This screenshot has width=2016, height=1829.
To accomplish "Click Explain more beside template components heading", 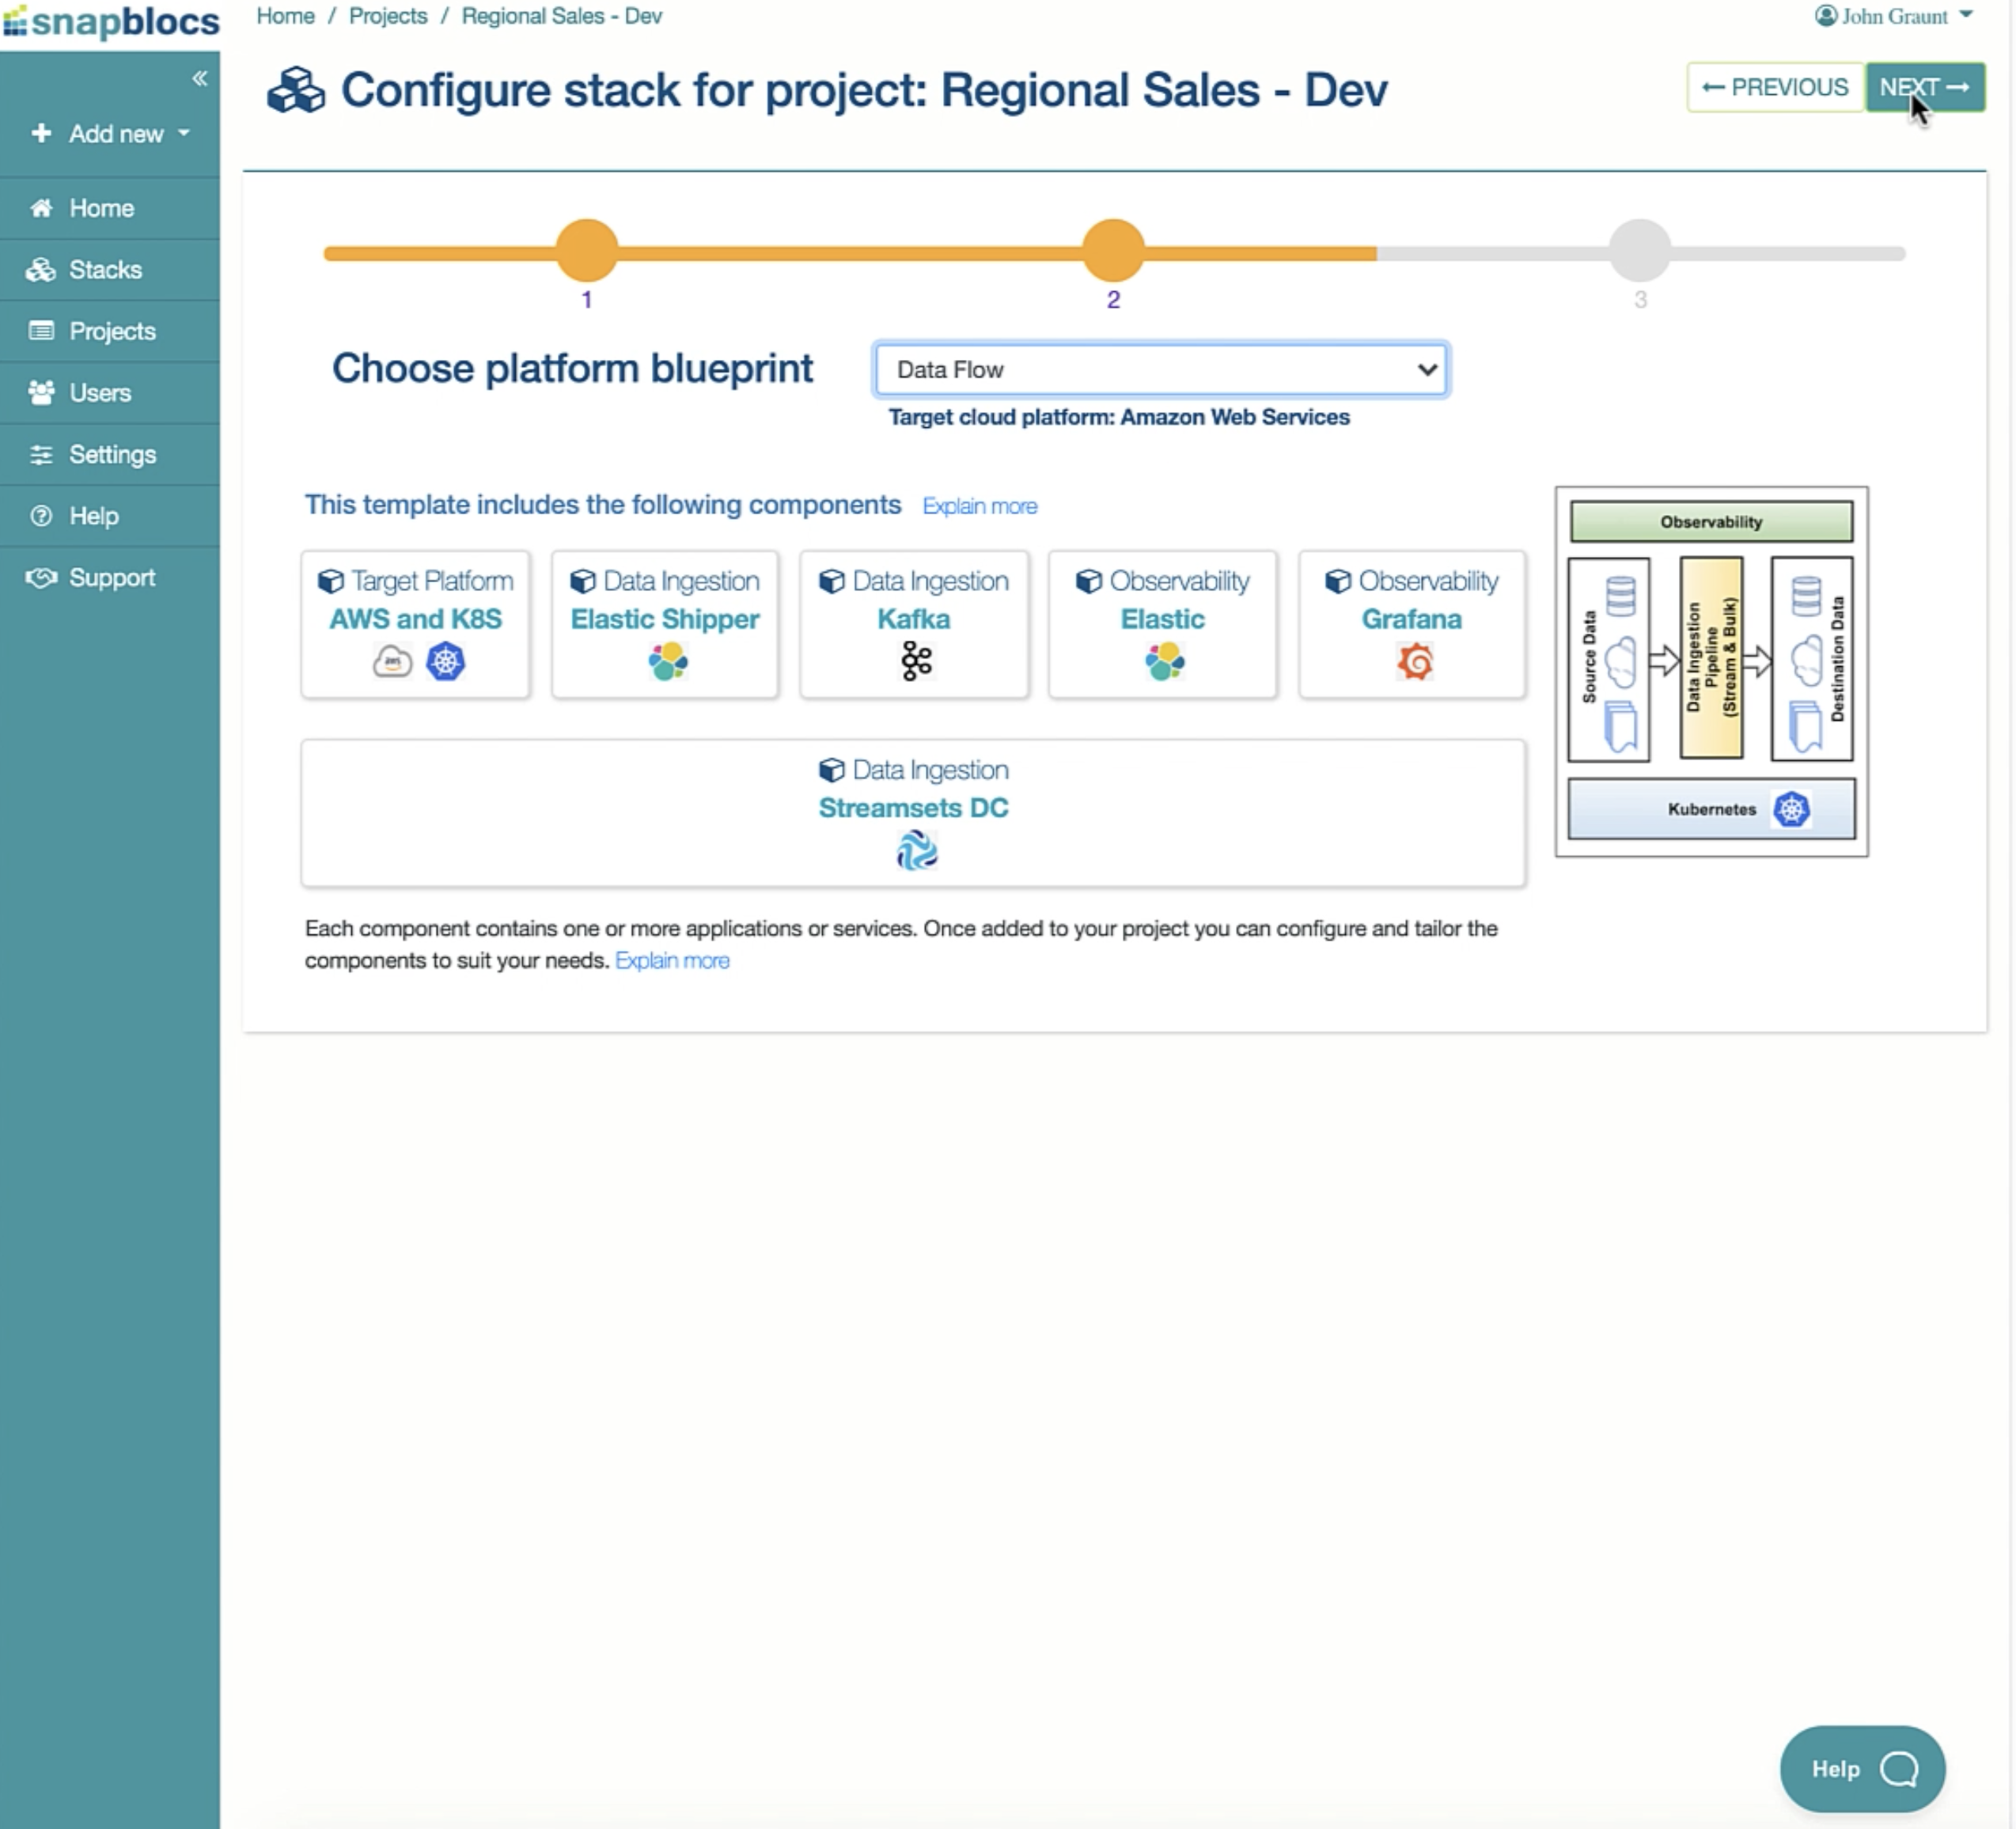I will point(979,506).
